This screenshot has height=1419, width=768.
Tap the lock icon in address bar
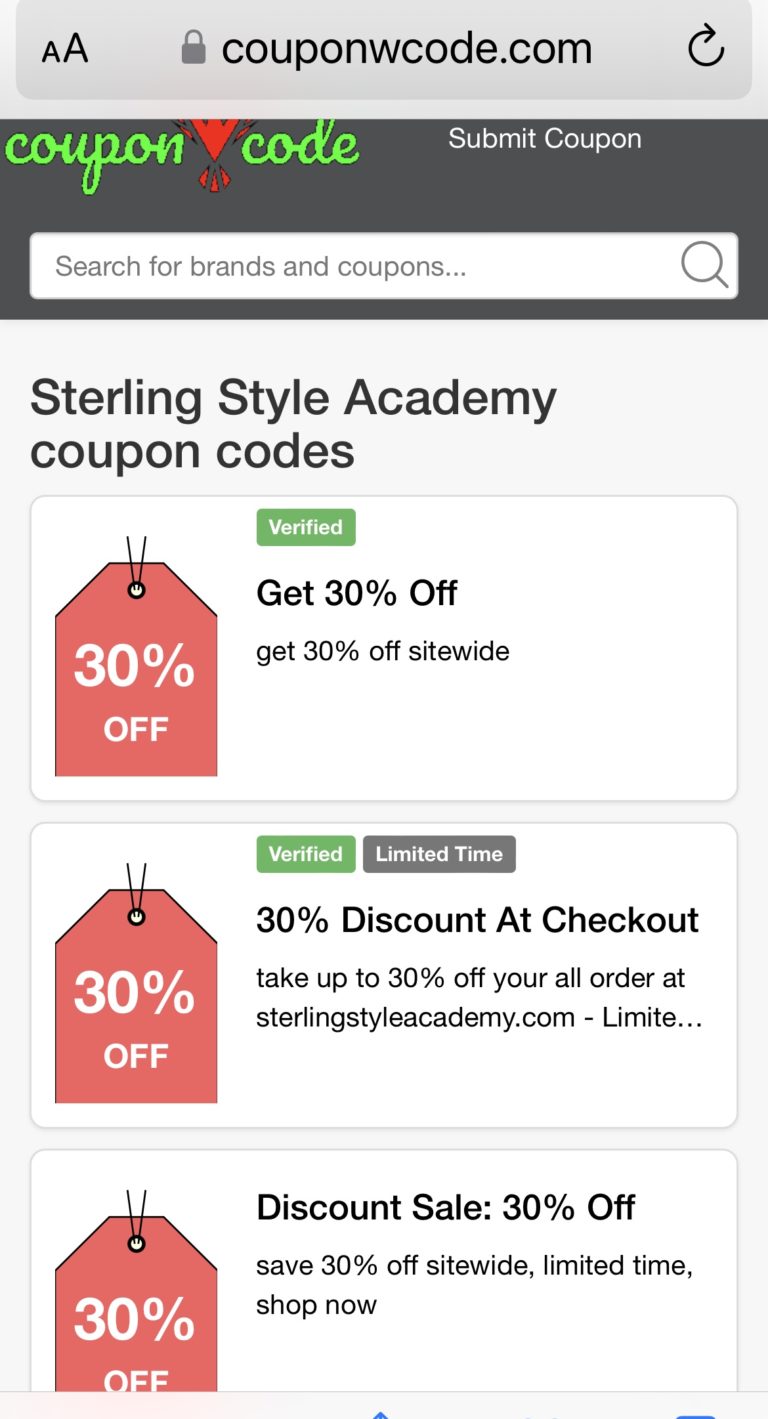pyautogui.click(x=193, y=47)
